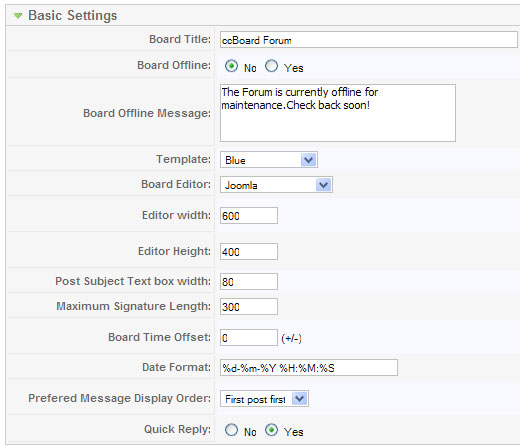Click the Date Format input field
This screenshot has width=520, height=447.
[309, 368]
